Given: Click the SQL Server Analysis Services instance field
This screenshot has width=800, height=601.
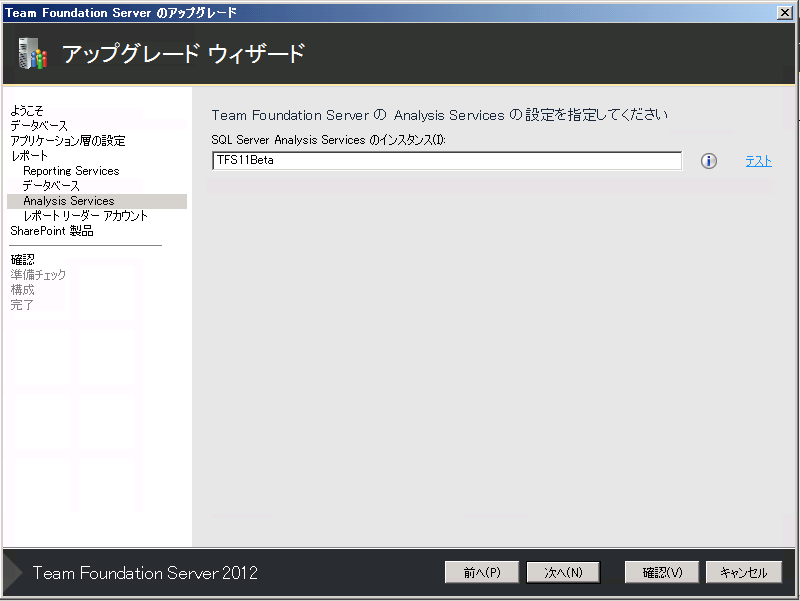Looking at the screenshot, I should [x=447, y=160].
